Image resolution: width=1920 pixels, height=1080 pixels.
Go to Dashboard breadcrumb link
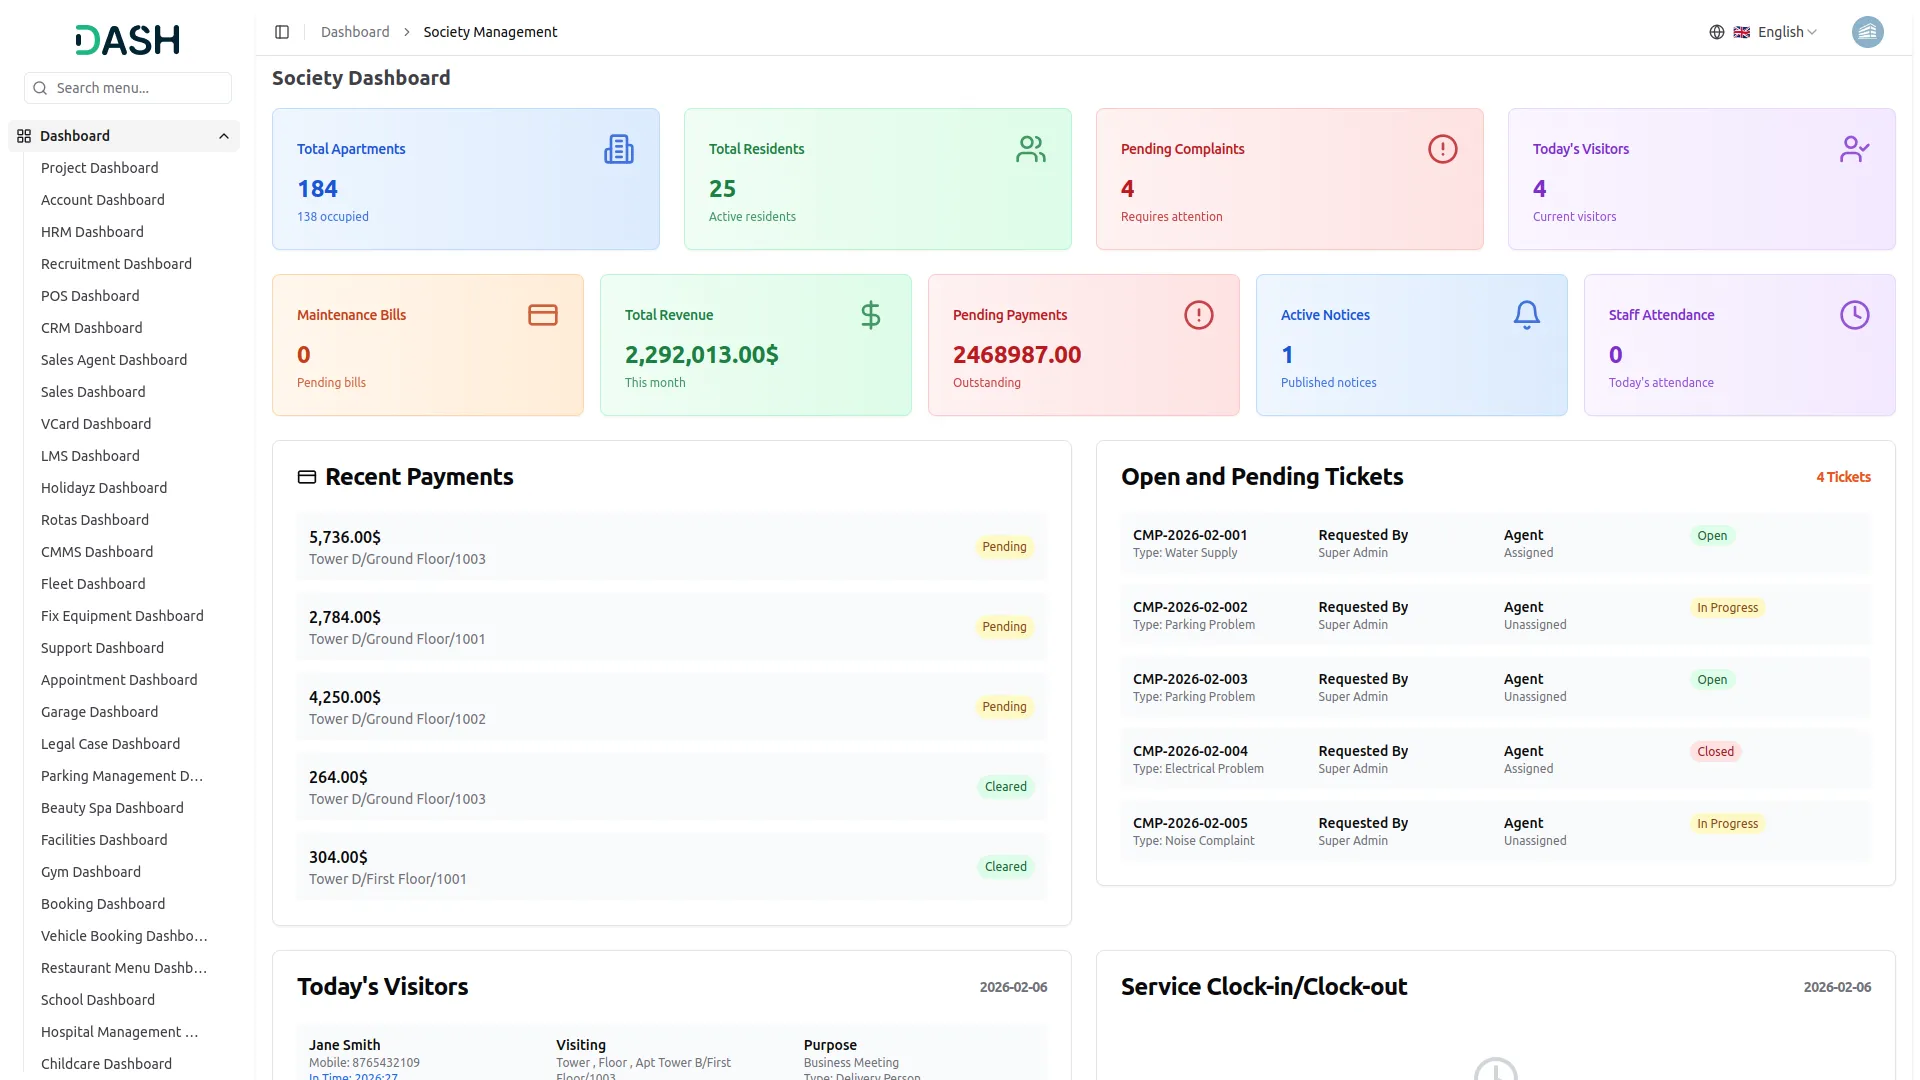click(355, 32)
